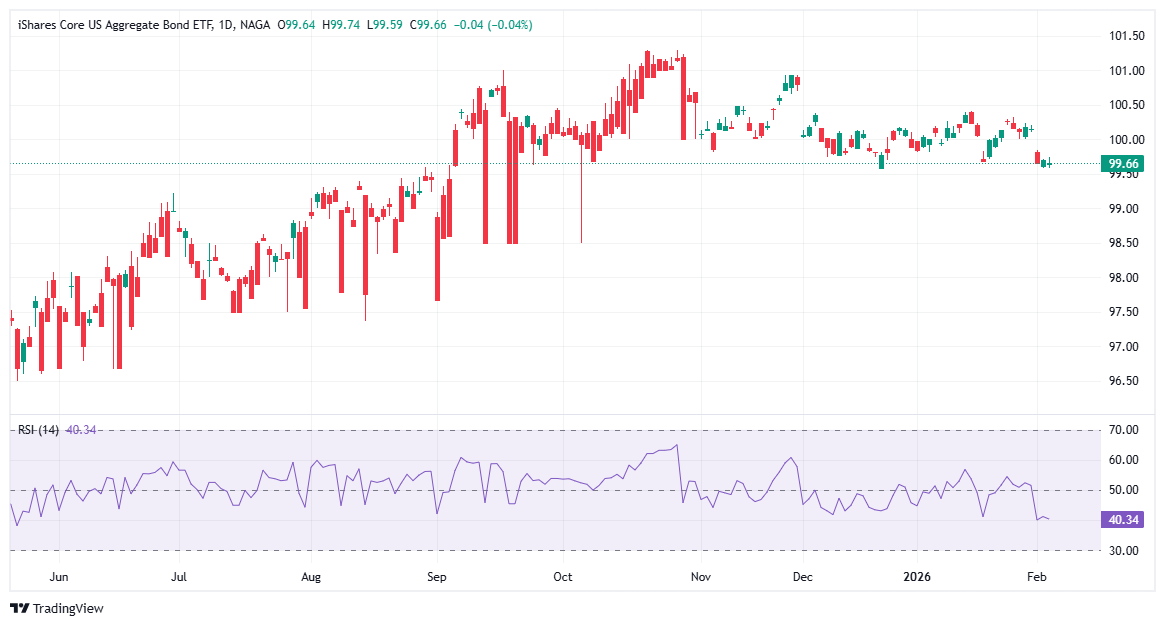
Task: Click the 101.50 price axis label
Action: 1126,36
